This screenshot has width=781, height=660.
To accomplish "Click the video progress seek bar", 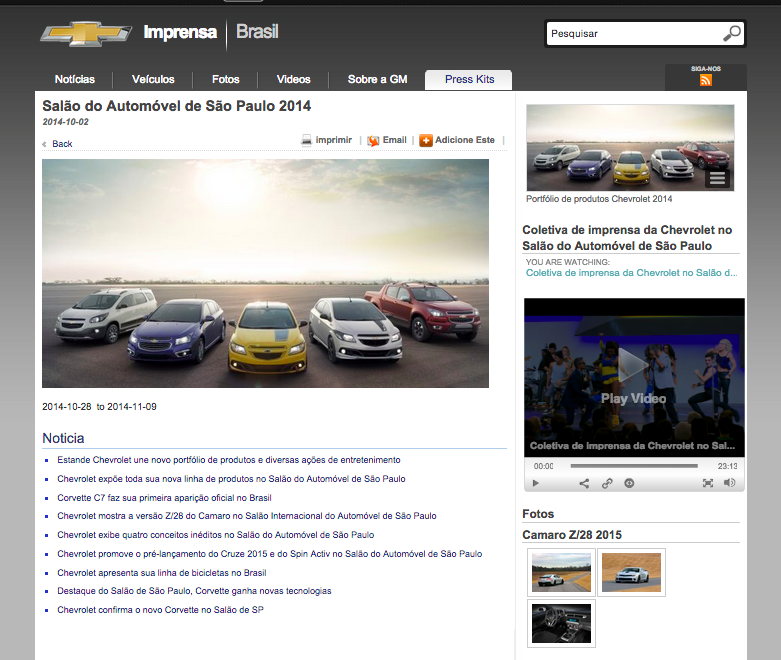I will pos(634,466).
